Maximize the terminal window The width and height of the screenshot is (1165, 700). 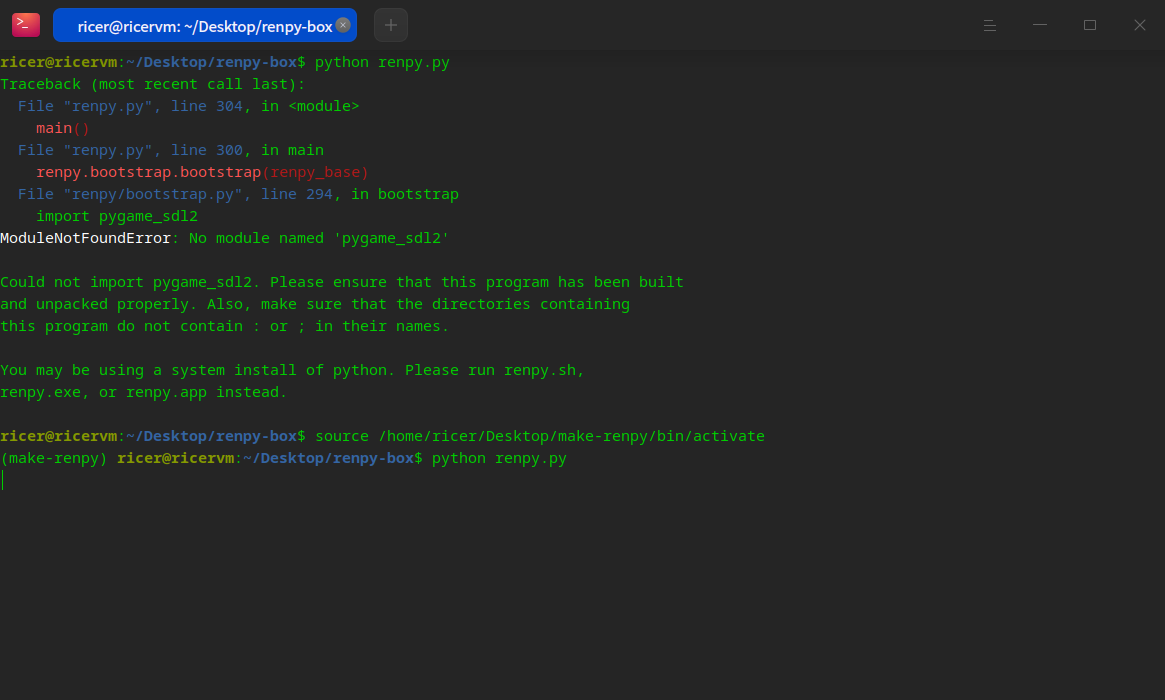coord(1090,25)
